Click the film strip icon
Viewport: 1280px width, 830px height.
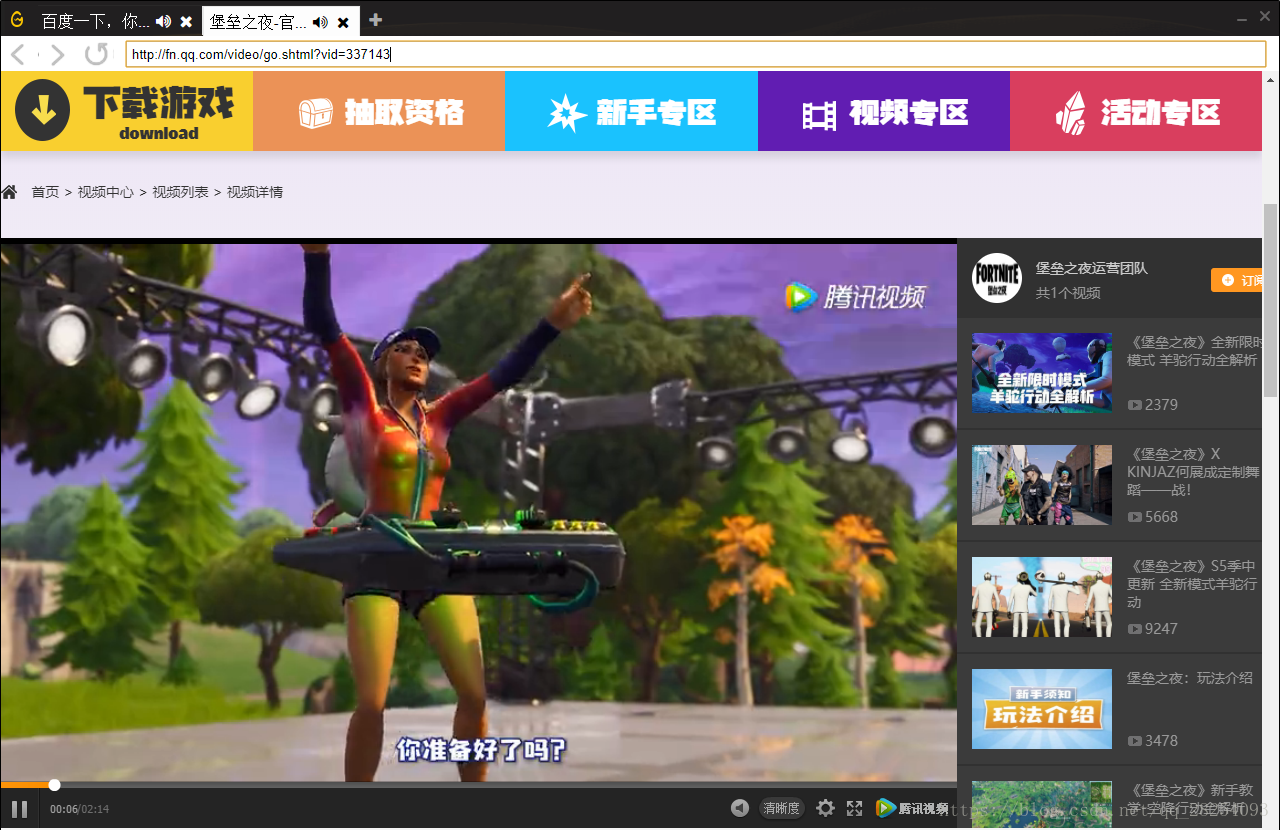click(819, 115)
